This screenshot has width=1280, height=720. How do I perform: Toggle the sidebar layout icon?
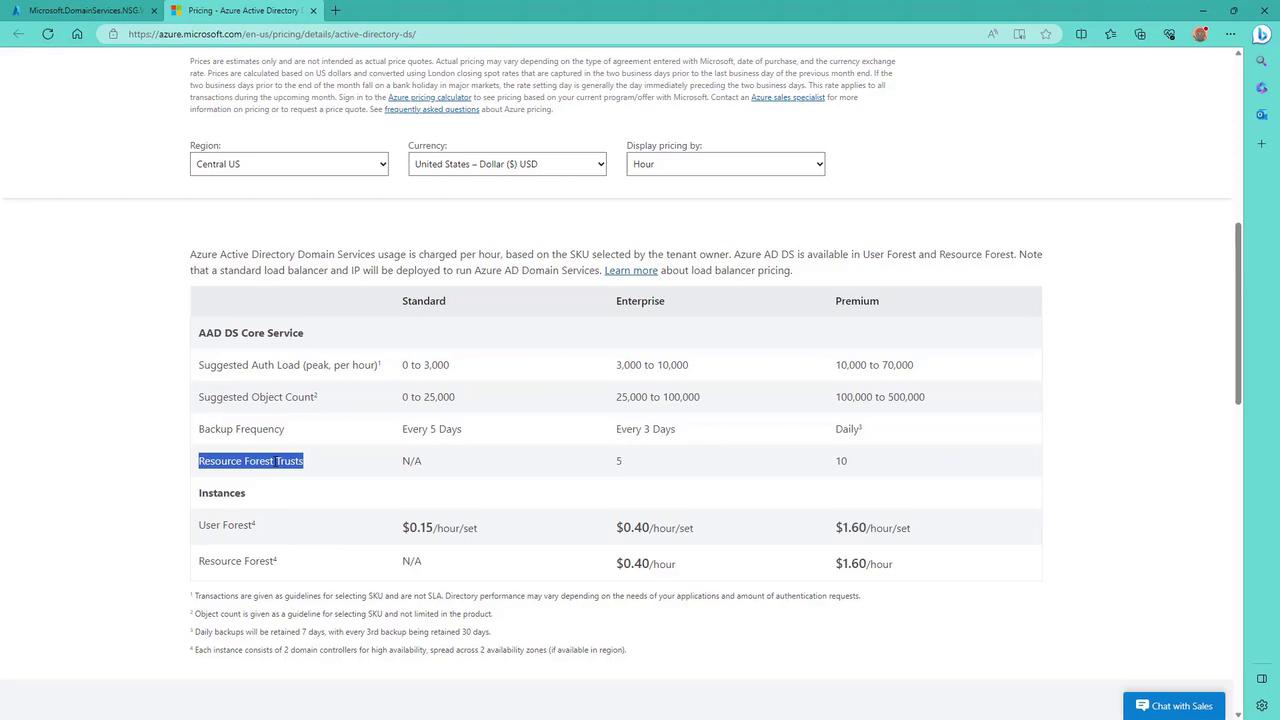pos(1262,679)
